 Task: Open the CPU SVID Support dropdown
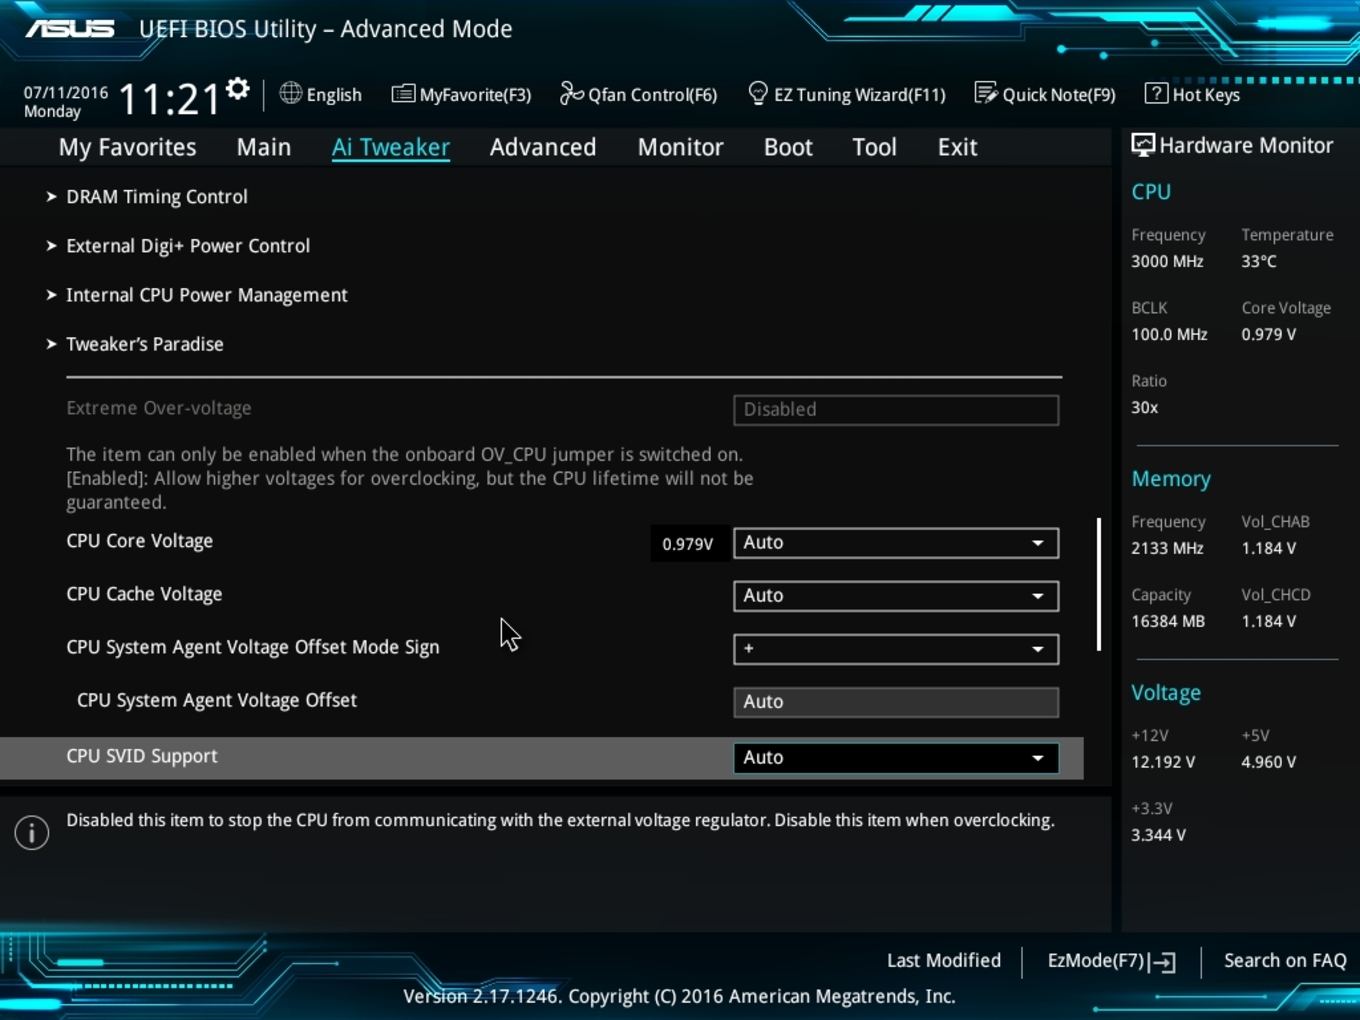coord(896,758)
